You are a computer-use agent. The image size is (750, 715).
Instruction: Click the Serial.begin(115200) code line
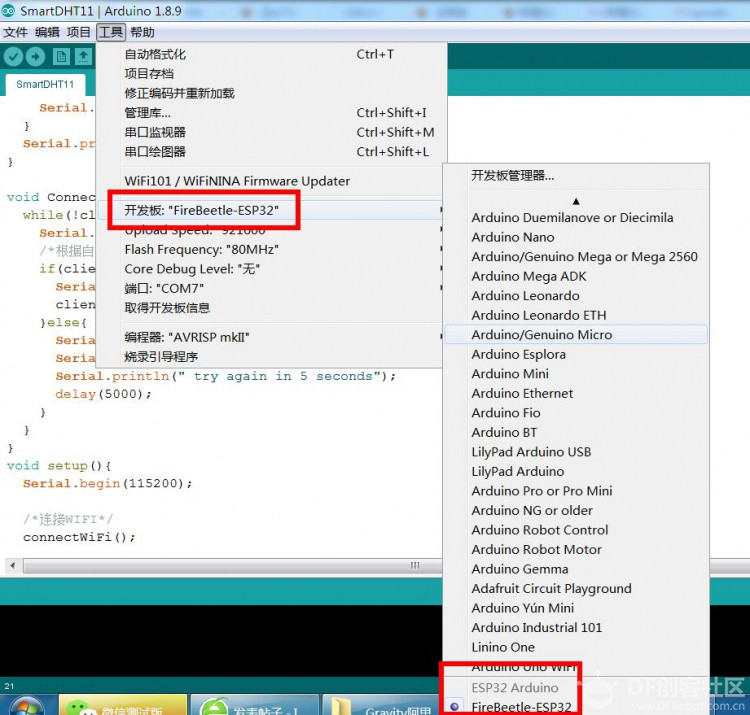point(108,484)
